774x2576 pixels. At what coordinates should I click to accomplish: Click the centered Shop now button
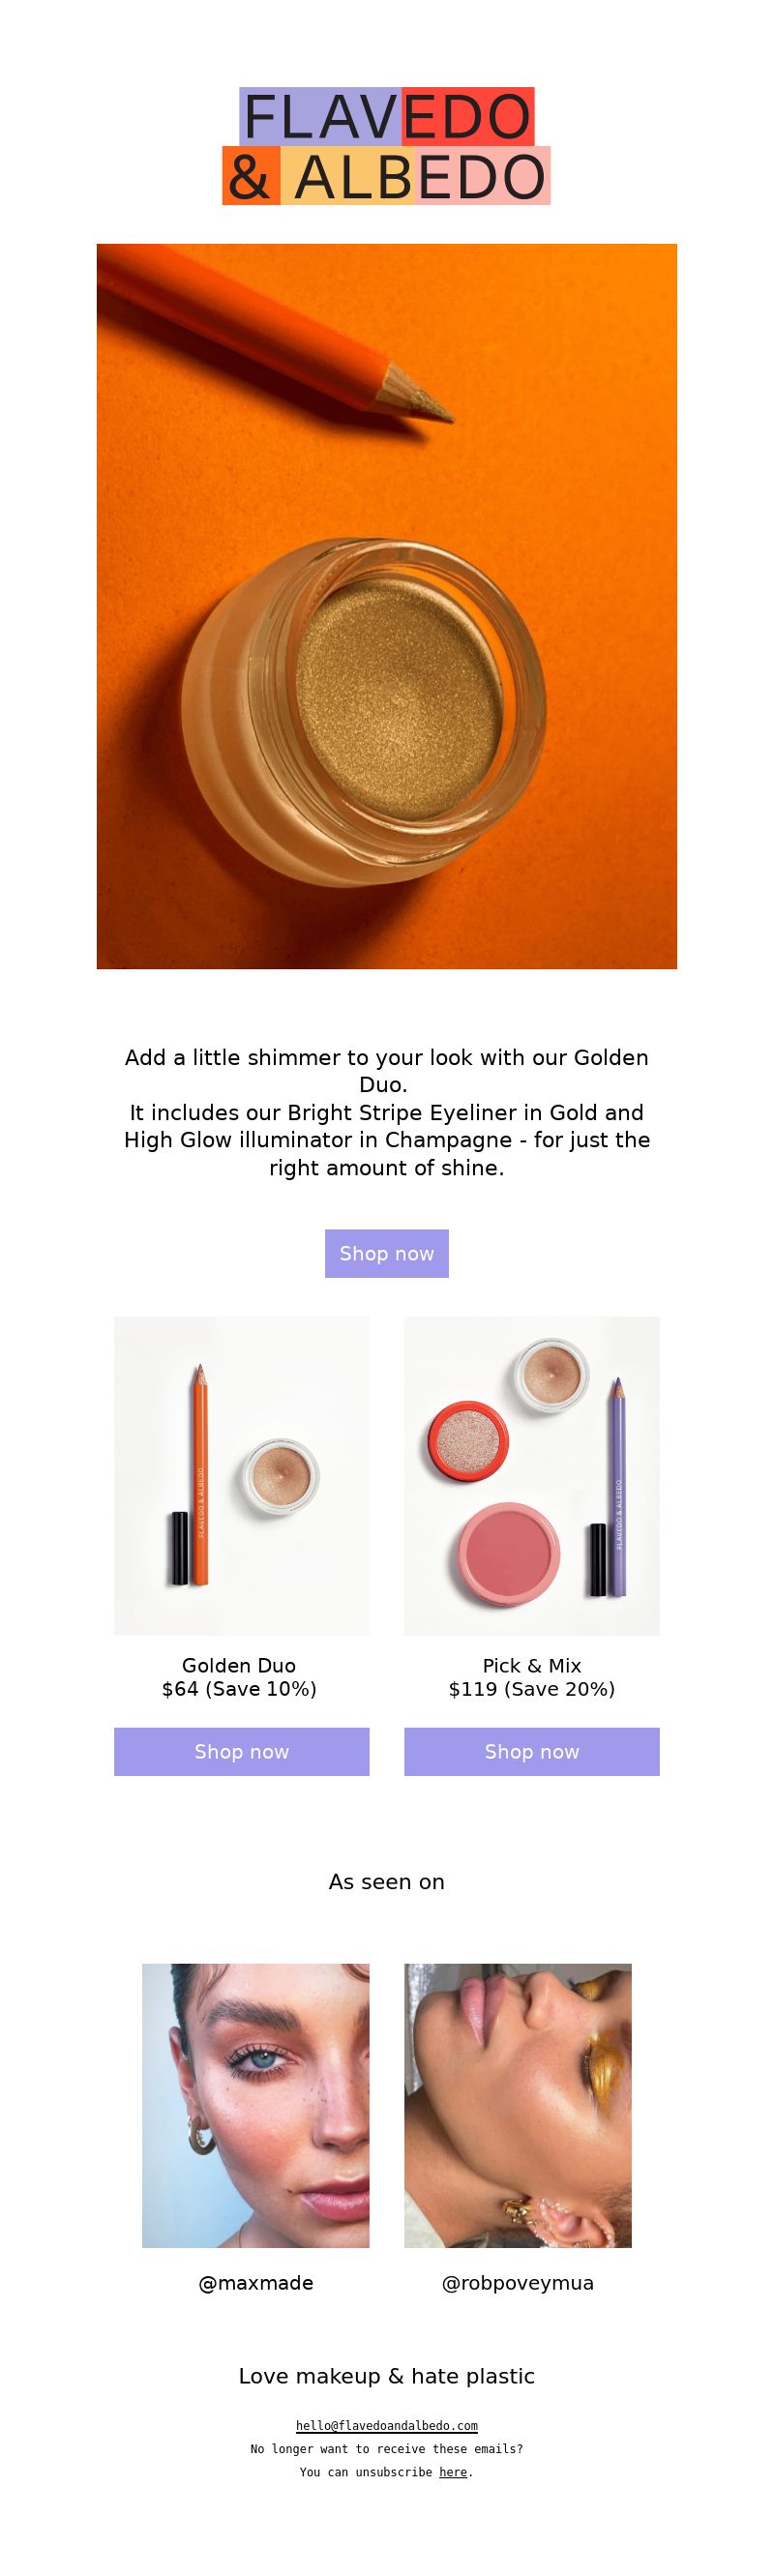click(x=386, y=1253)
